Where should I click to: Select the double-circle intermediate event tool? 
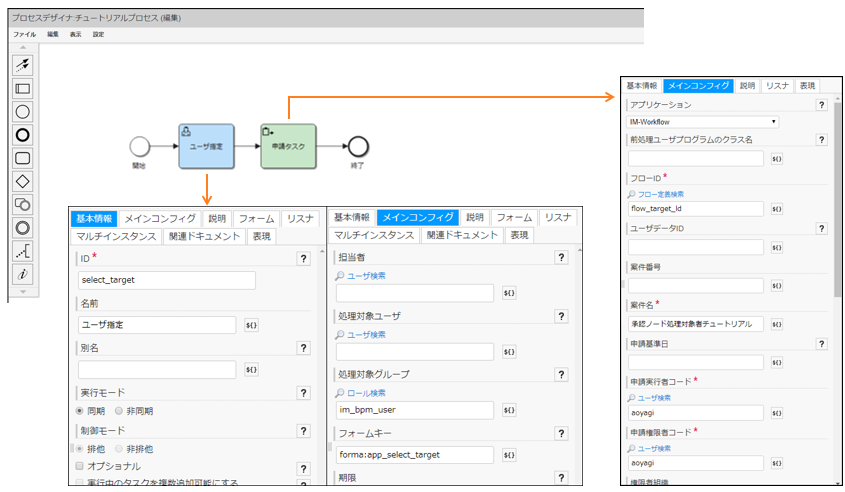[23, 227]
